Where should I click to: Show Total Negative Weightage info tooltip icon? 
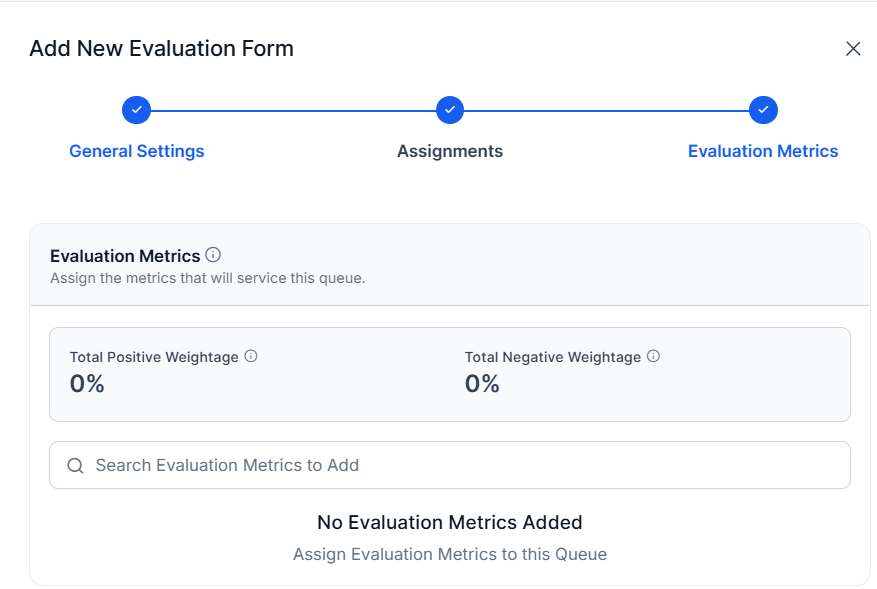[x=653, y=356]
